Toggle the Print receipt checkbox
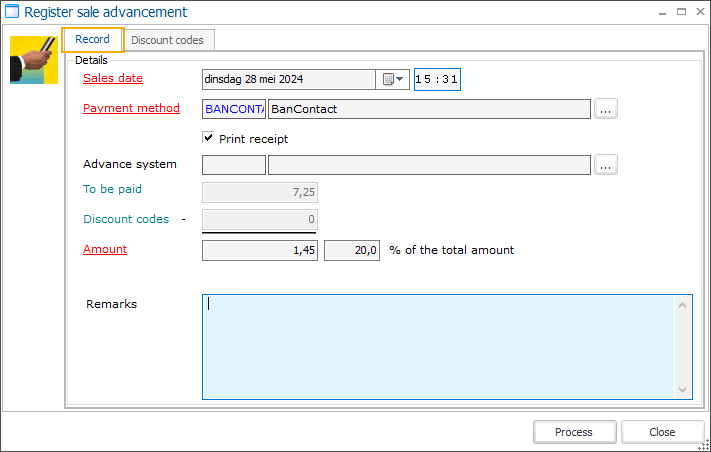 (x=208, y=138)
